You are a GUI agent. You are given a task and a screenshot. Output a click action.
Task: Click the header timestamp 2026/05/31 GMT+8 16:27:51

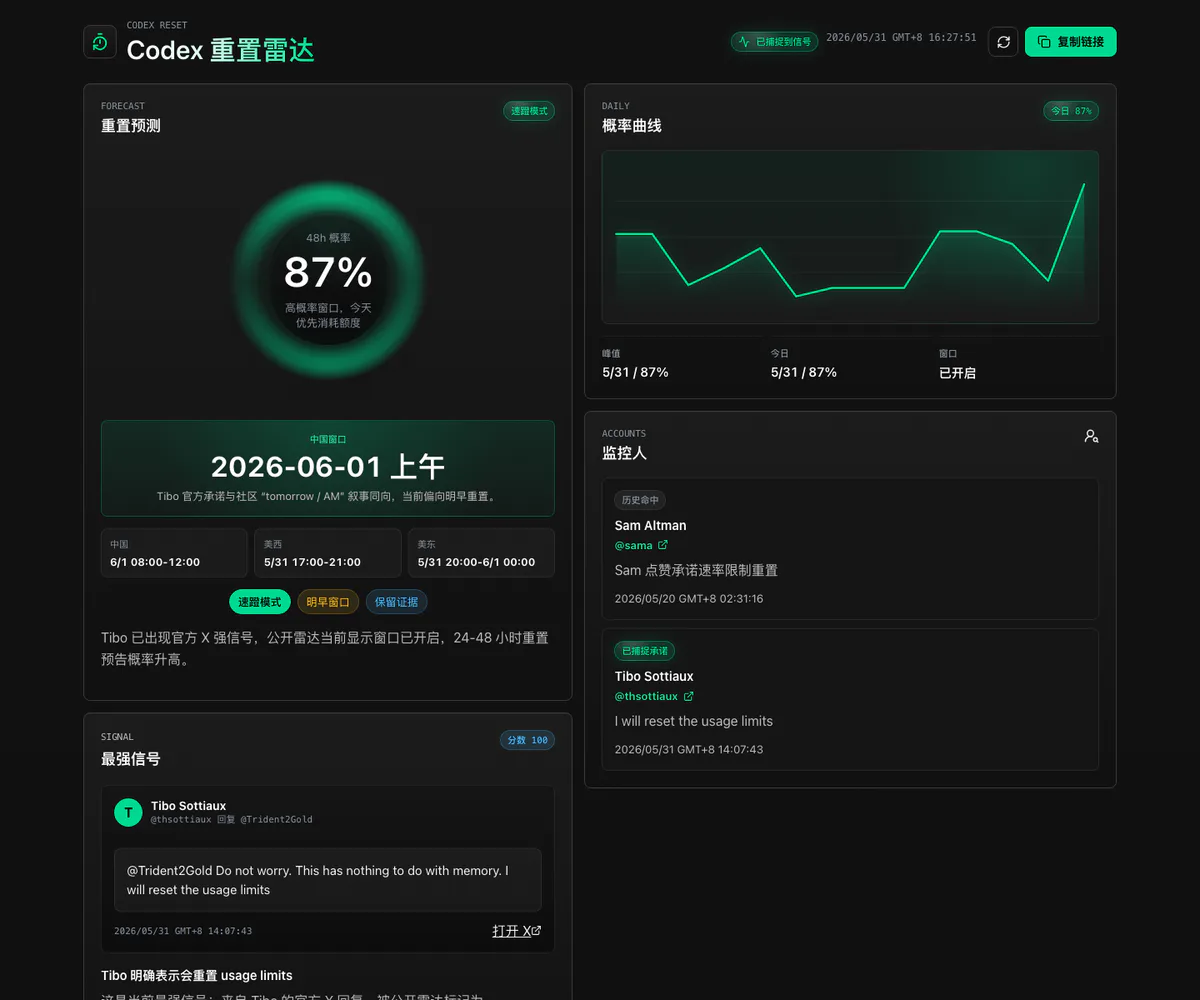tap(901, 37)
